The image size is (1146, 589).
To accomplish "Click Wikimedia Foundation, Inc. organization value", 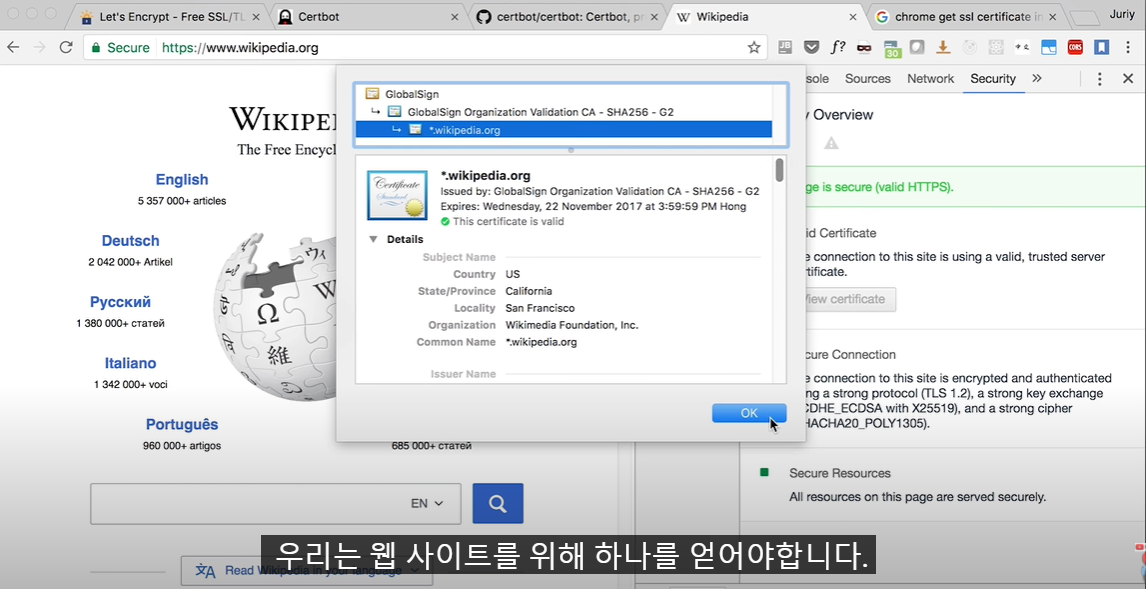I will (x=572, y=325).
